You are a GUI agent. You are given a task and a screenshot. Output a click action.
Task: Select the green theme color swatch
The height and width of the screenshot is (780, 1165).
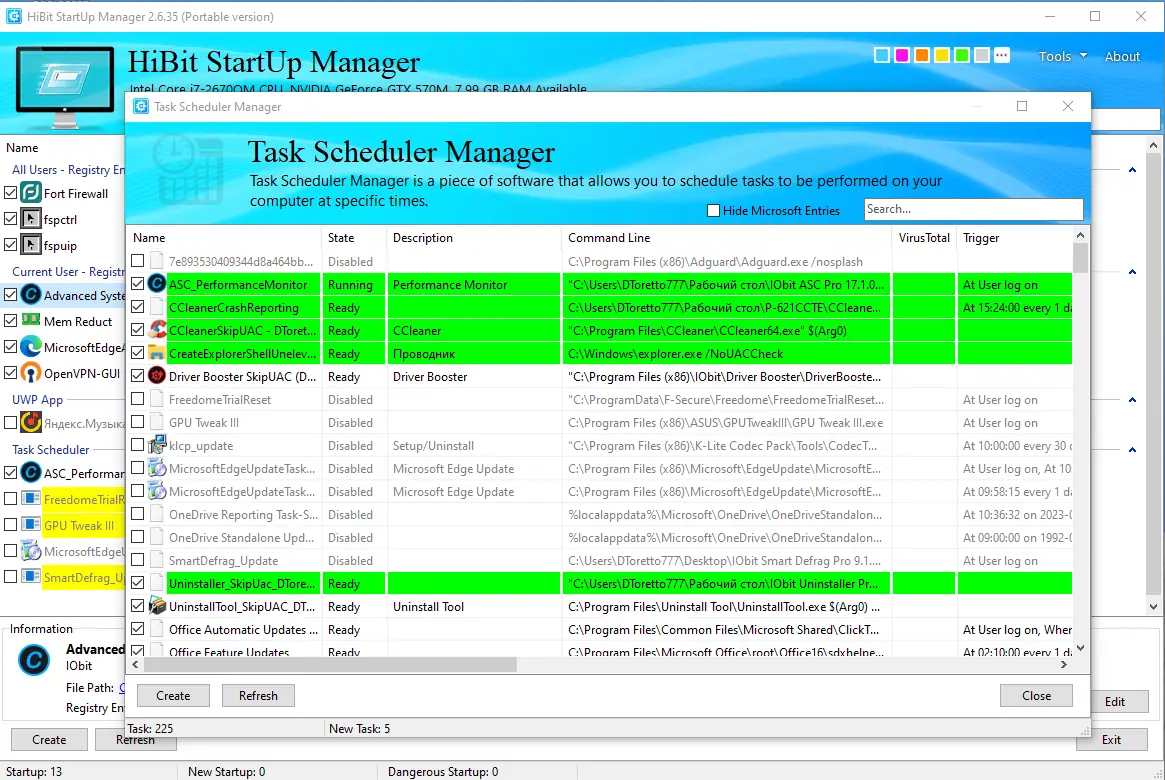962,55
